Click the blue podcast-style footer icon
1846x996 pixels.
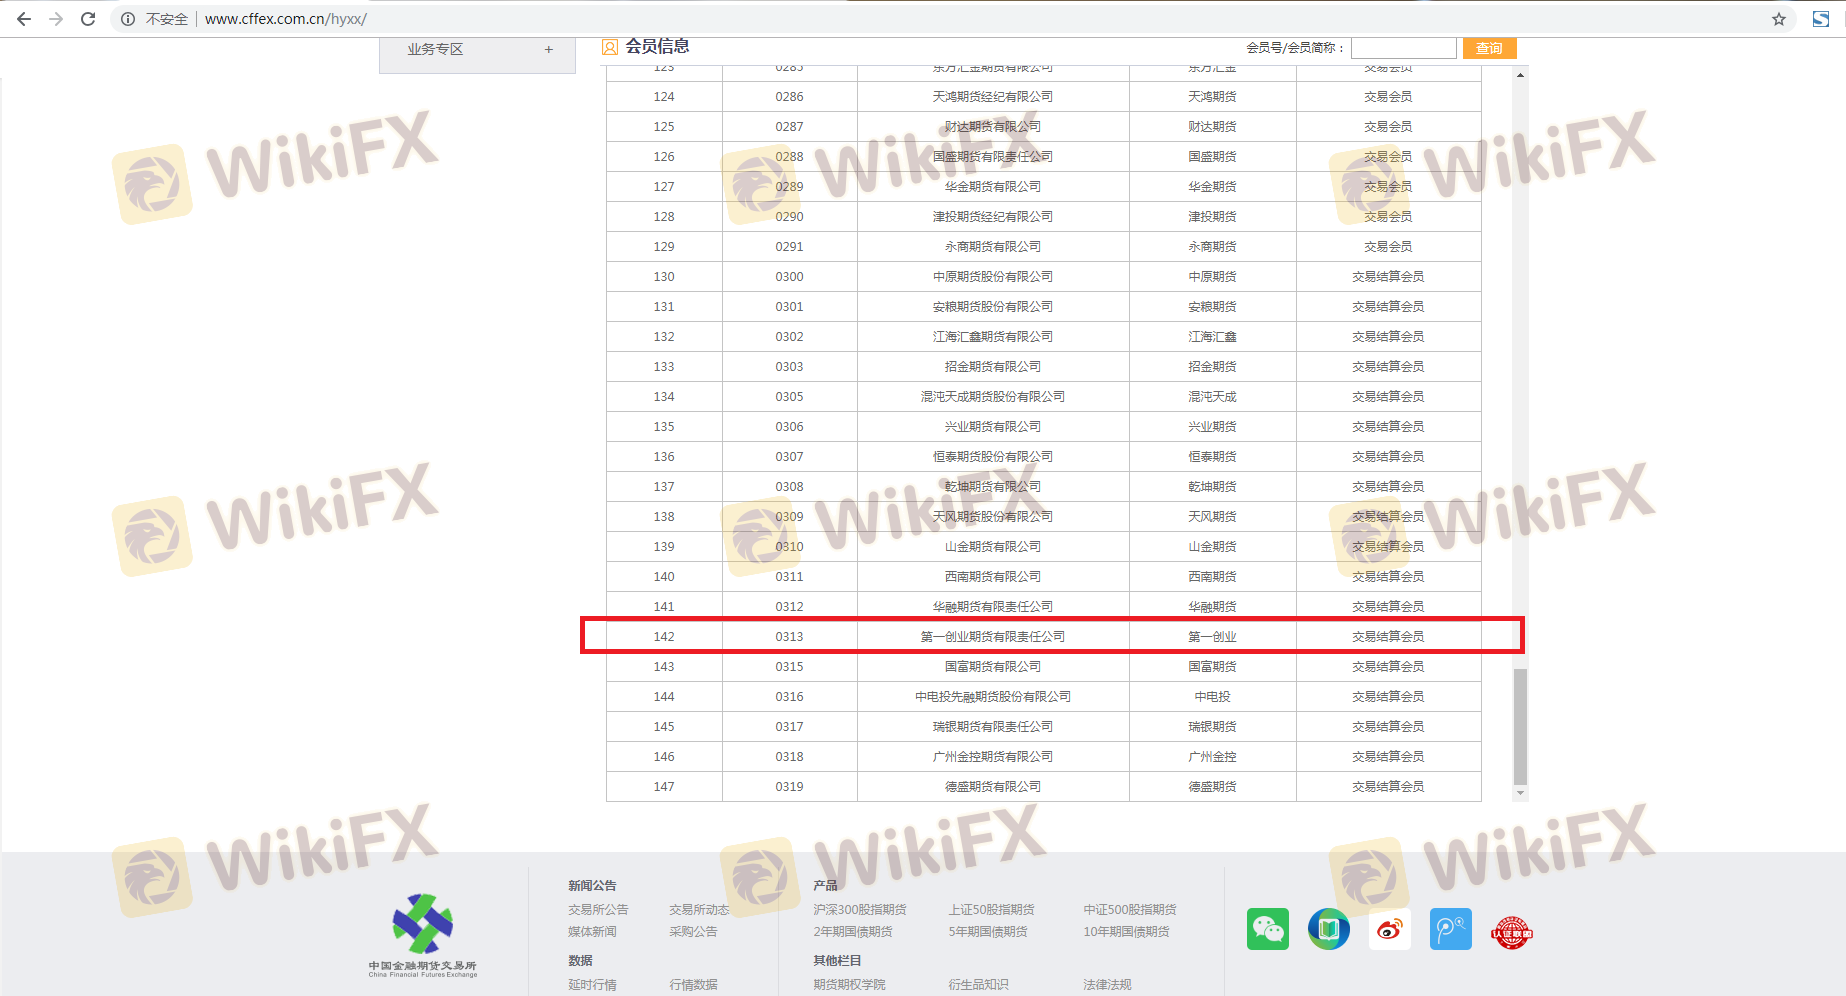tap(1450, 929)
